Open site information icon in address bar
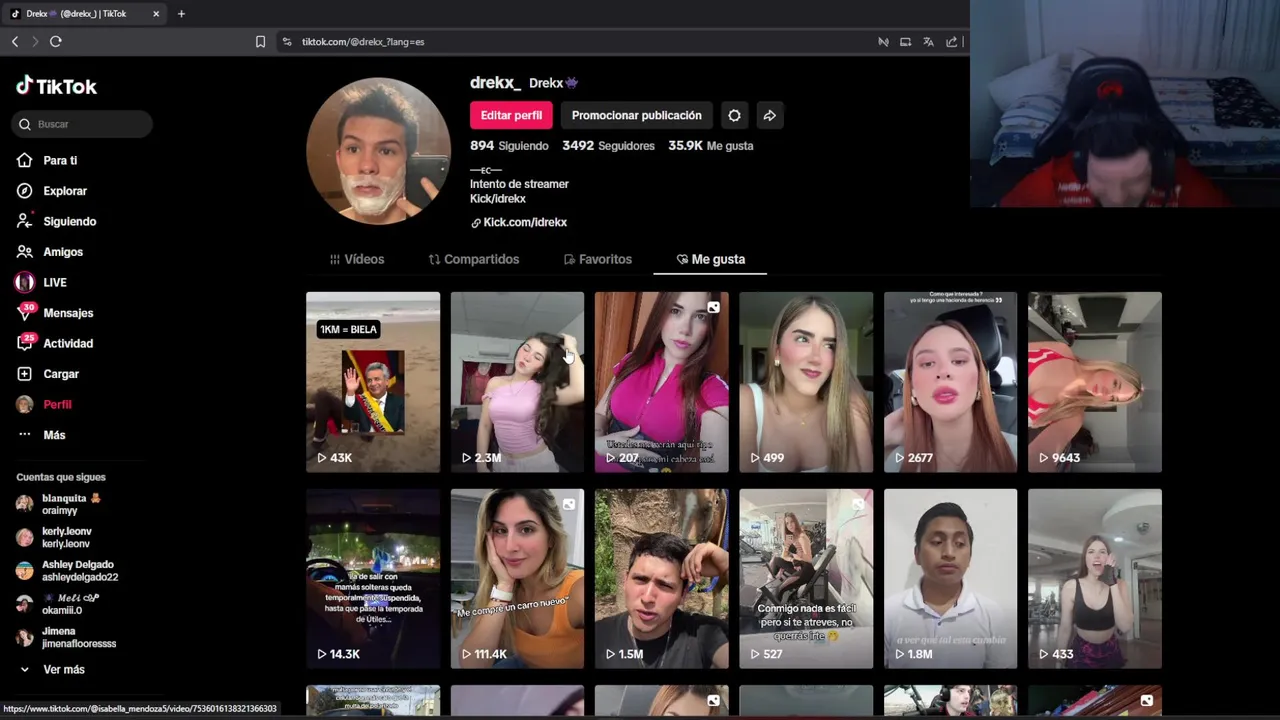1280x720 pixels. [x=287, y=42]
